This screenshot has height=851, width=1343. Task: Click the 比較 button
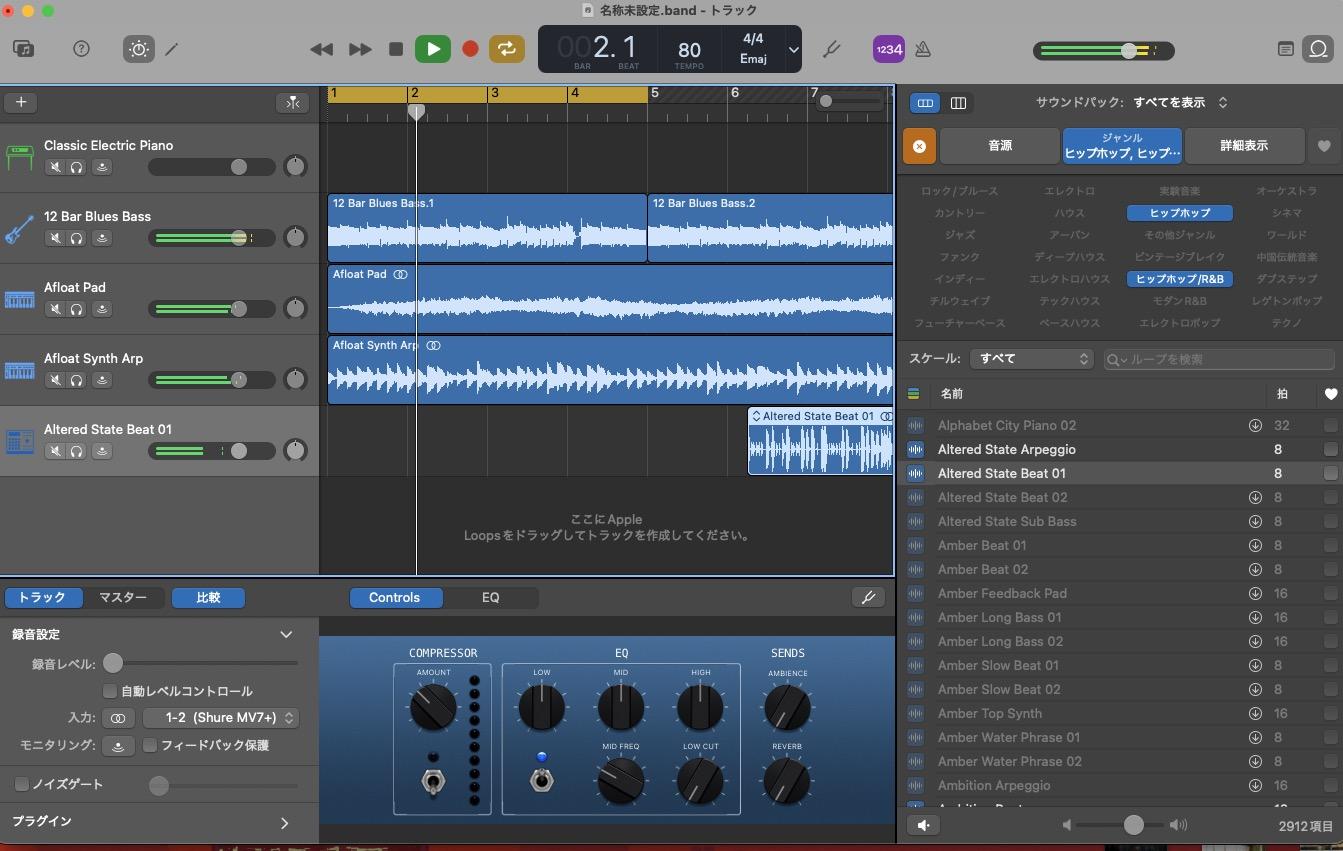pos(208,597)
